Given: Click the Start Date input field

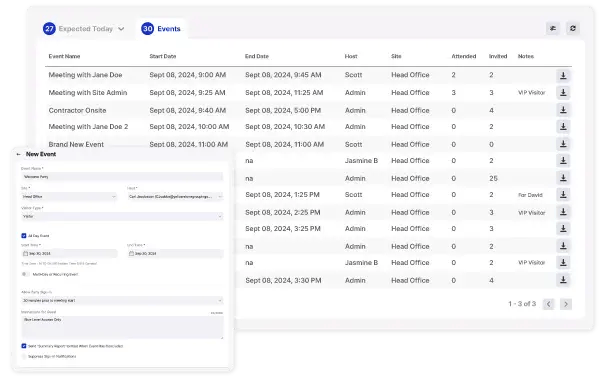Looking at the screenshot, I should [69, 254].
